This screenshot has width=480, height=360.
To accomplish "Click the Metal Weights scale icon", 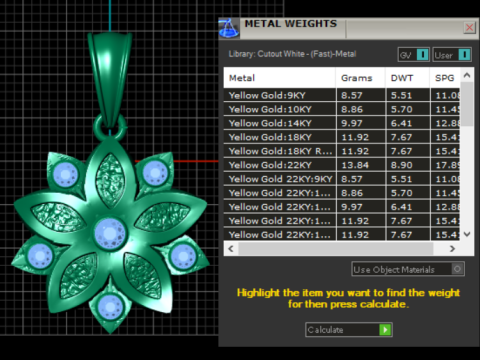I will [229, 28].
